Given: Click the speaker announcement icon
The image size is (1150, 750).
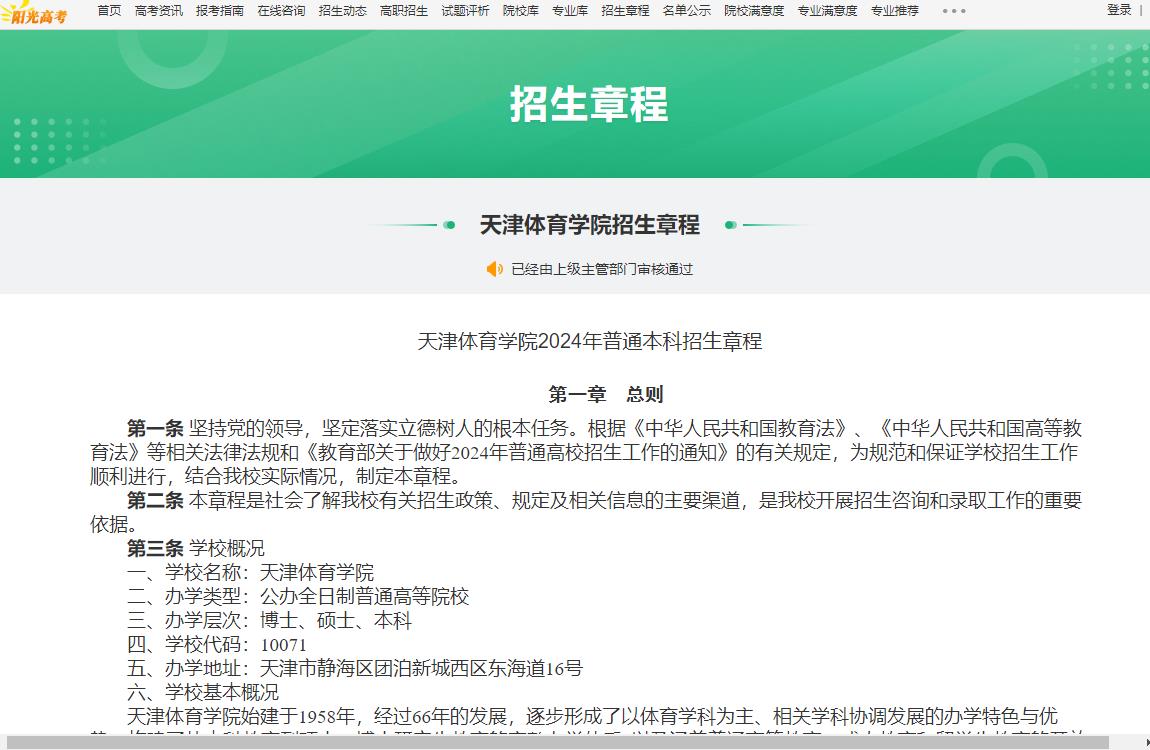Looking at the screenshot, I should coord(495,269).
